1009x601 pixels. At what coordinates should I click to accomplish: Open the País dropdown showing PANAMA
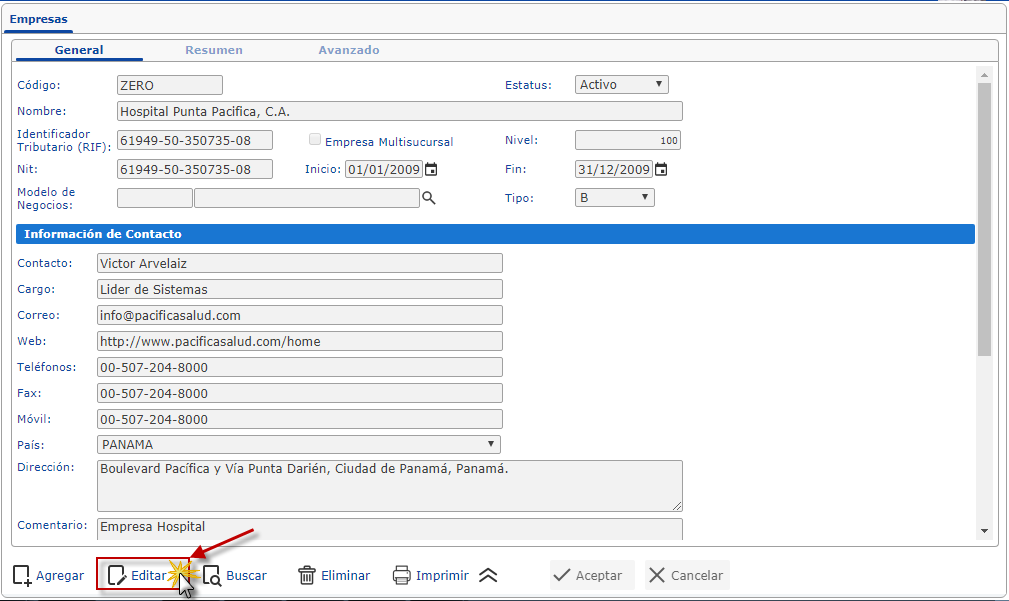299,444
